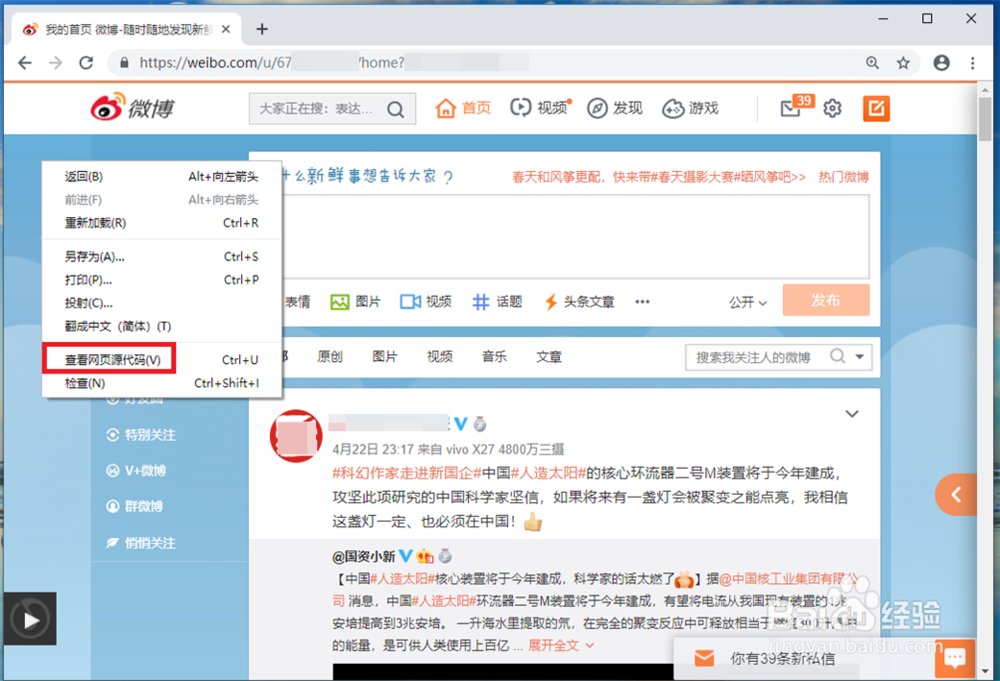Select 查看网页源代码 in the context menu
Screen dimensions: 1000x681
point(112,358)
